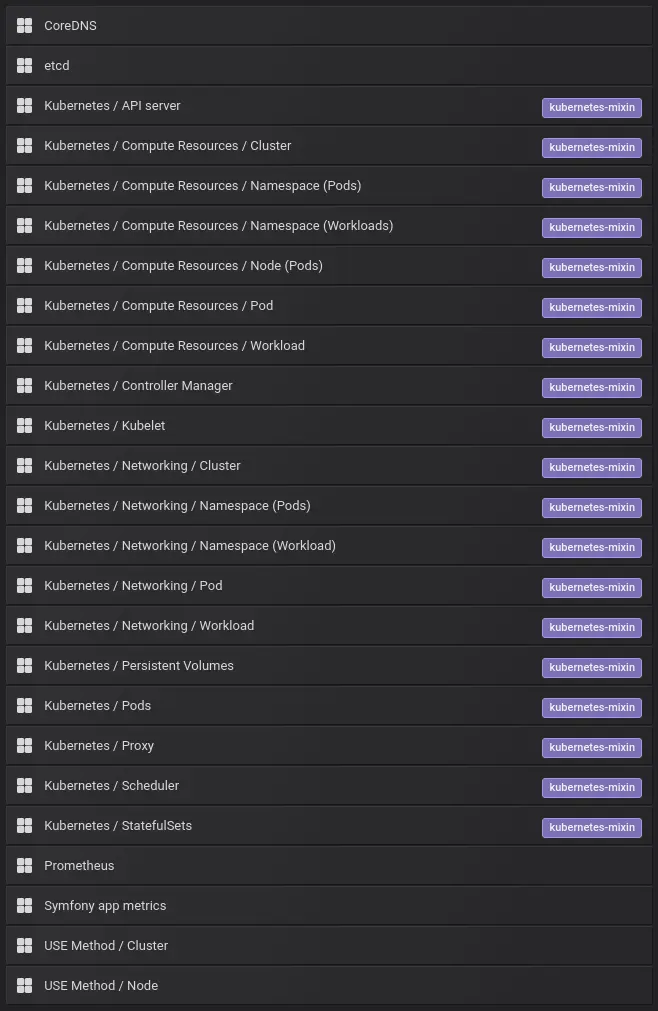Click the grid icon beside Kubernetes / Scheduler
The image size is (658, 1011).
click(x=24, y=785)
